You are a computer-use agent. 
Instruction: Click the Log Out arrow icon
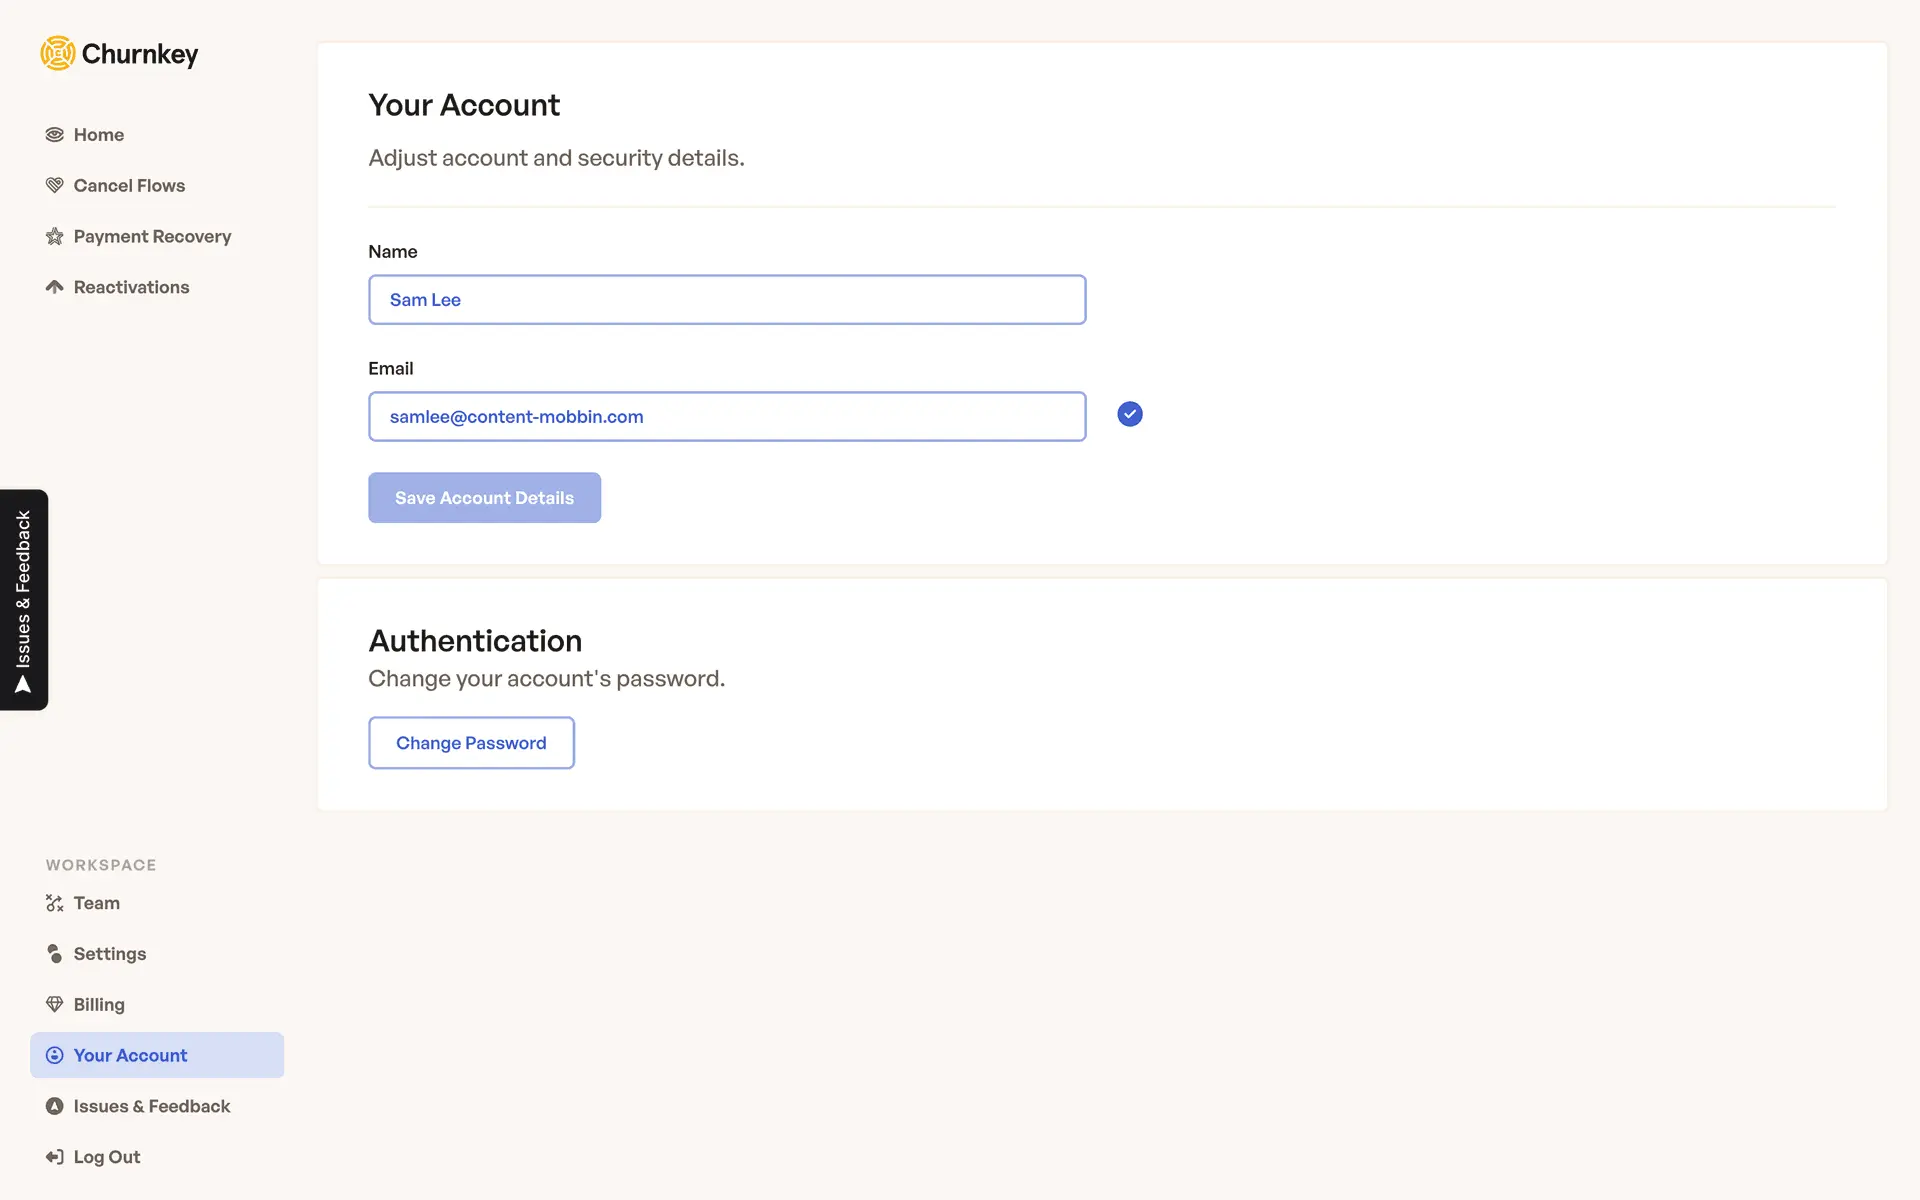[x=55, y=1157]
